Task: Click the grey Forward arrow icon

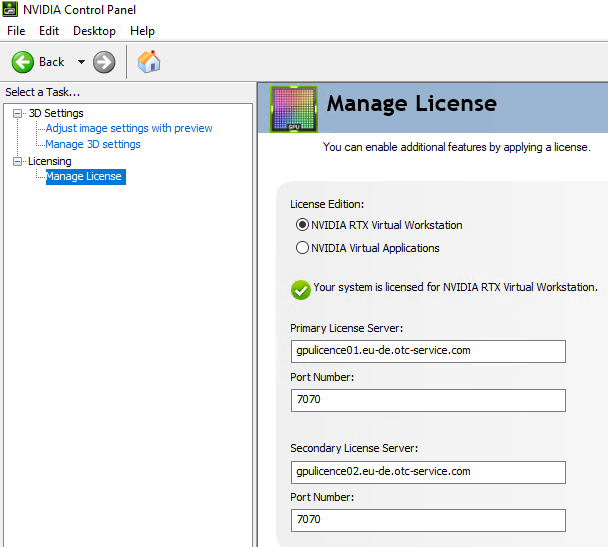Action: click(104, 62)
